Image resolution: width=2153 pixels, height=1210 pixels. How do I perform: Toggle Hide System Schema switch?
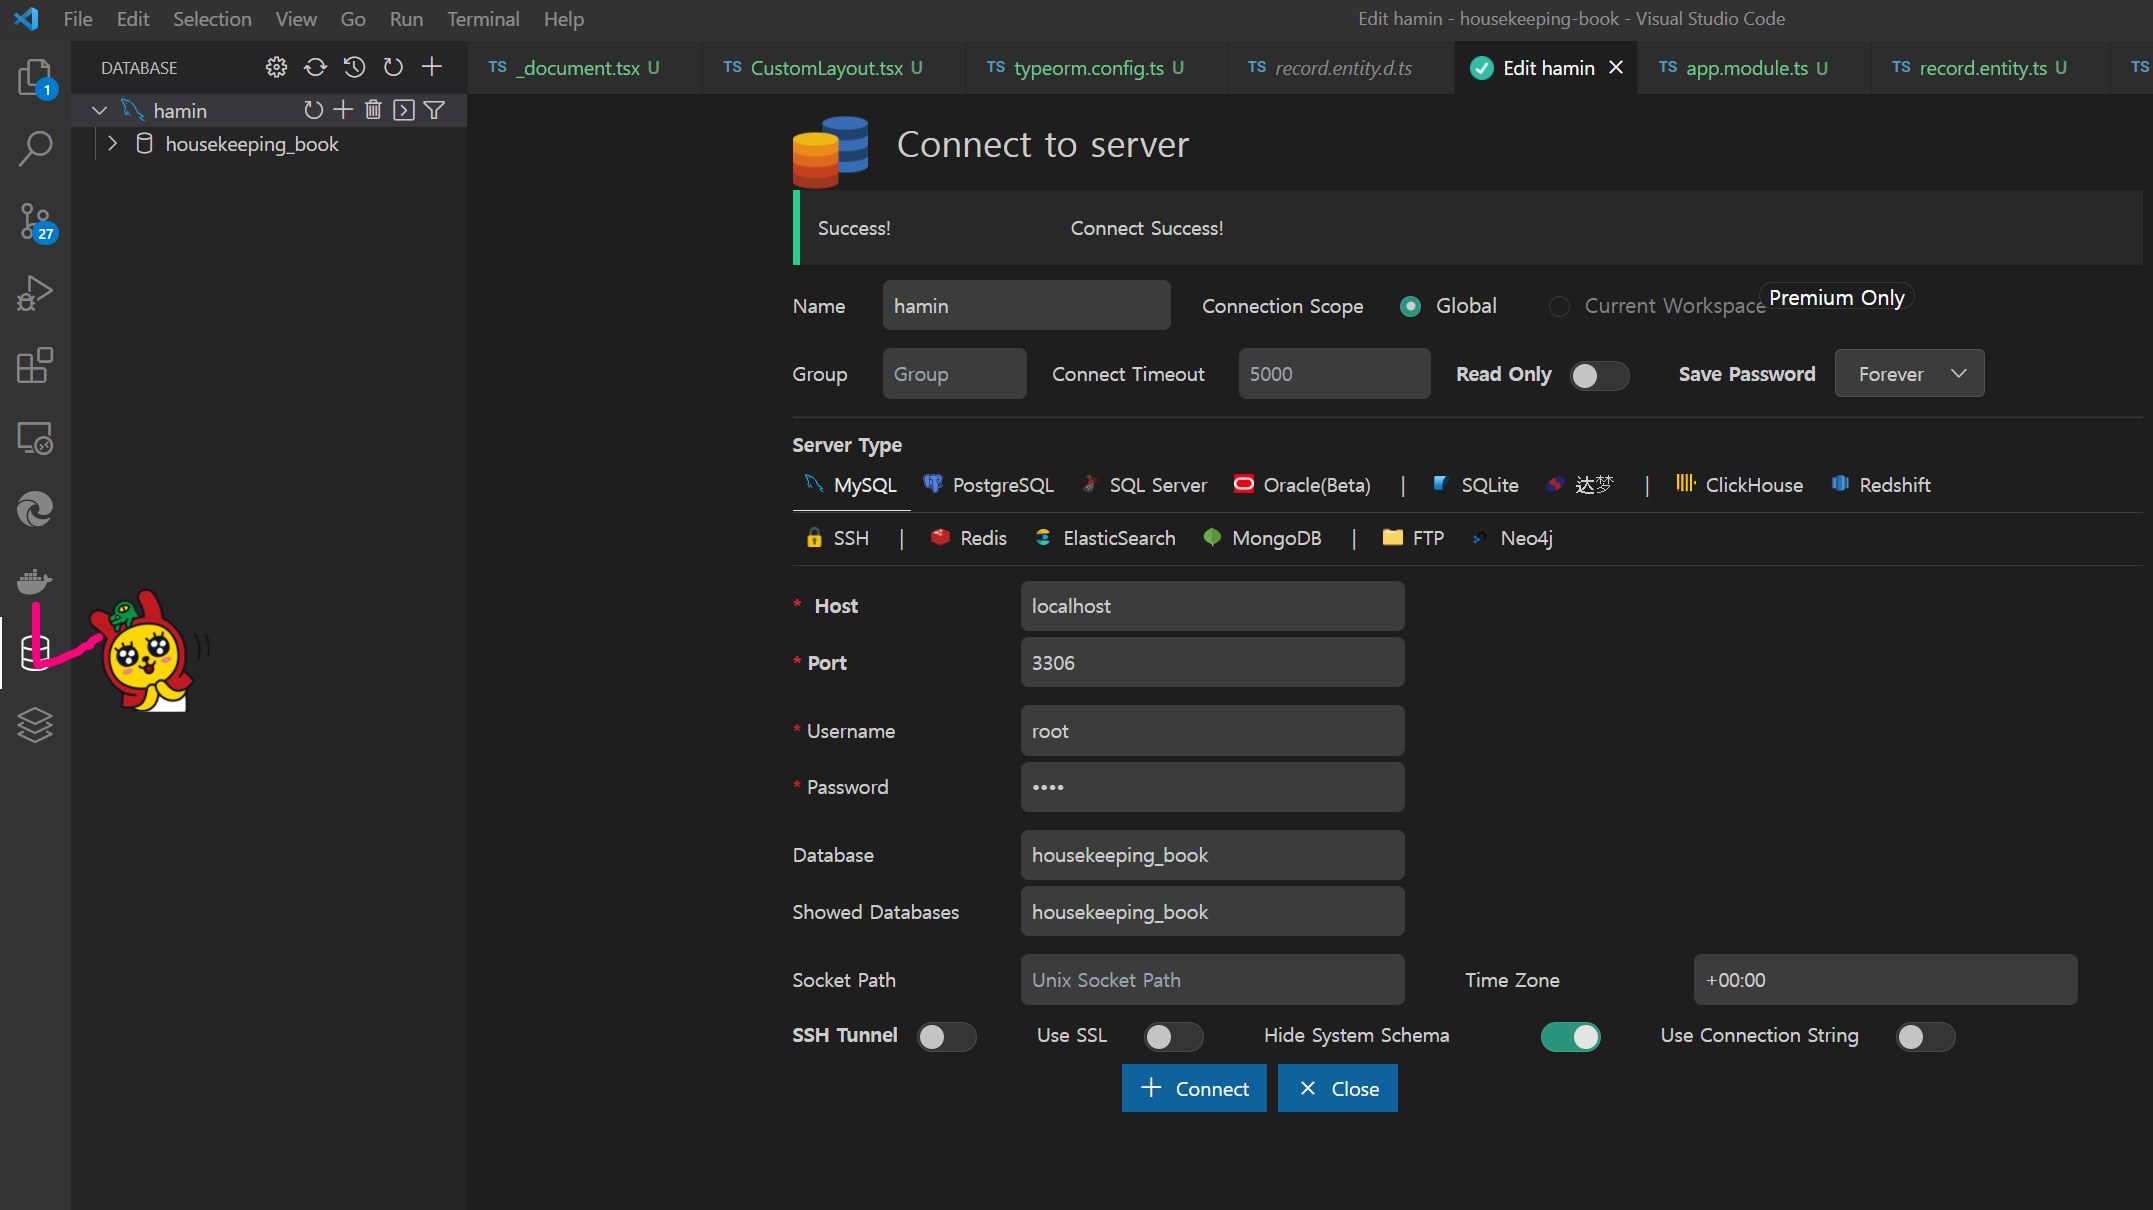pos(1570,1037)
